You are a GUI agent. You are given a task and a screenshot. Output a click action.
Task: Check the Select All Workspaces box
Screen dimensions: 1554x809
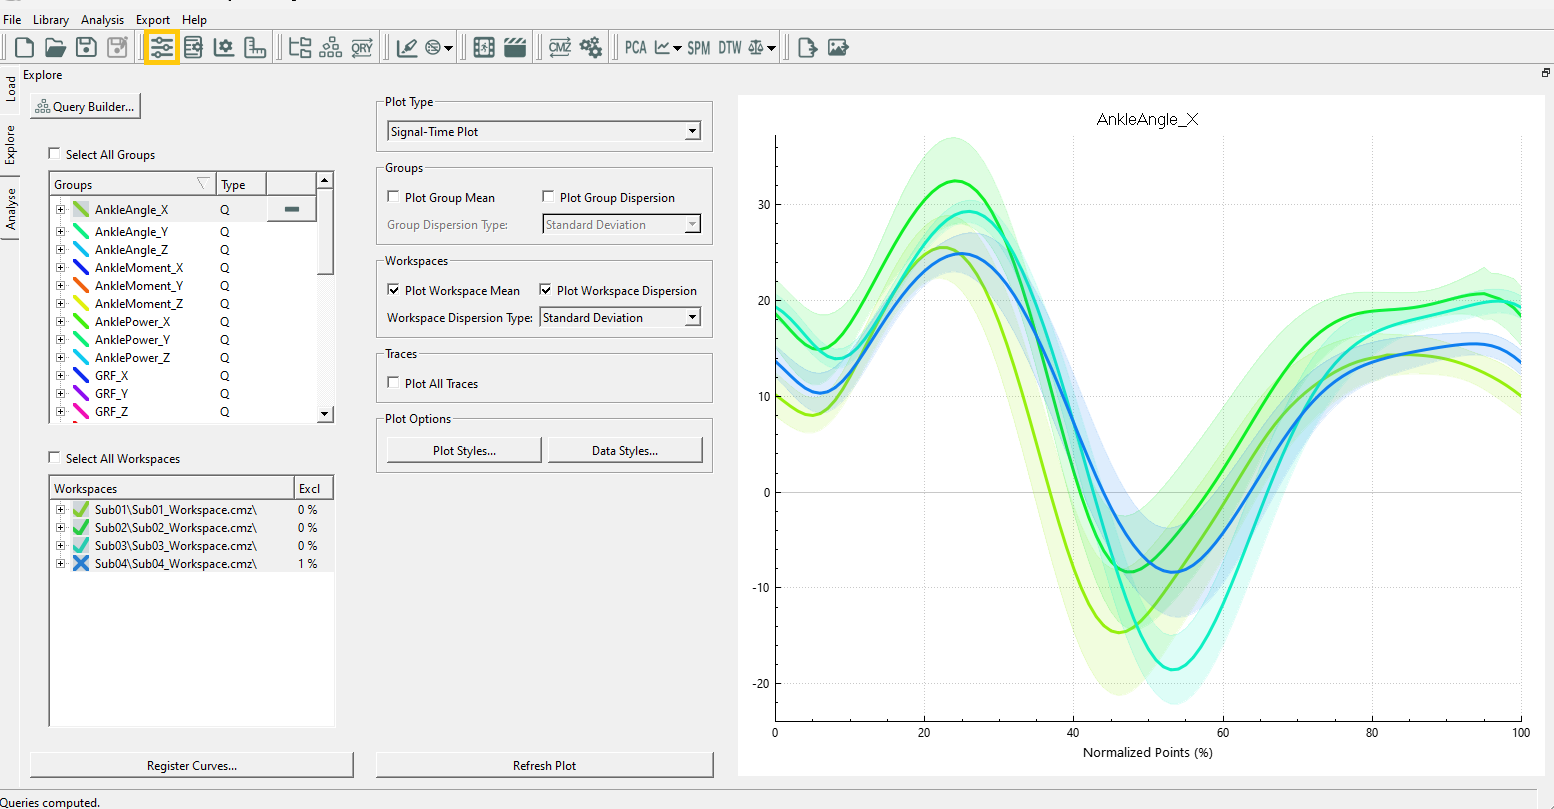pos(55,458)
